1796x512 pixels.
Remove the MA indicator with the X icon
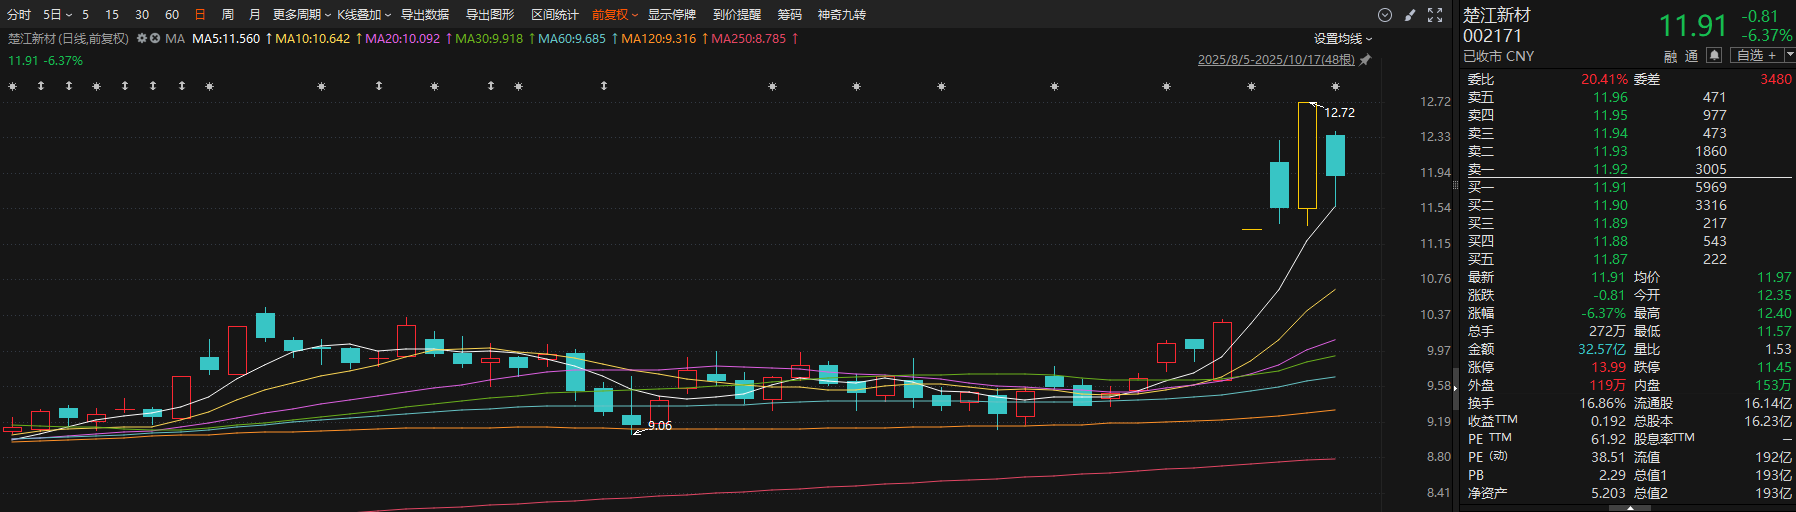(155, 38)
